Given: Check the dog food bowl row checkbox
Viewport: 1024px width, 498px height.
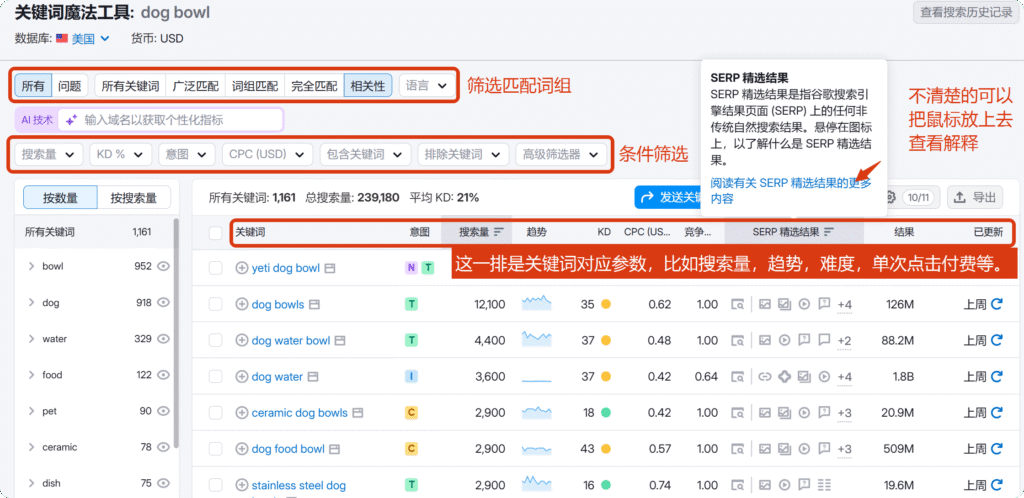Looking at the screenshot, I should click(216, 449).
